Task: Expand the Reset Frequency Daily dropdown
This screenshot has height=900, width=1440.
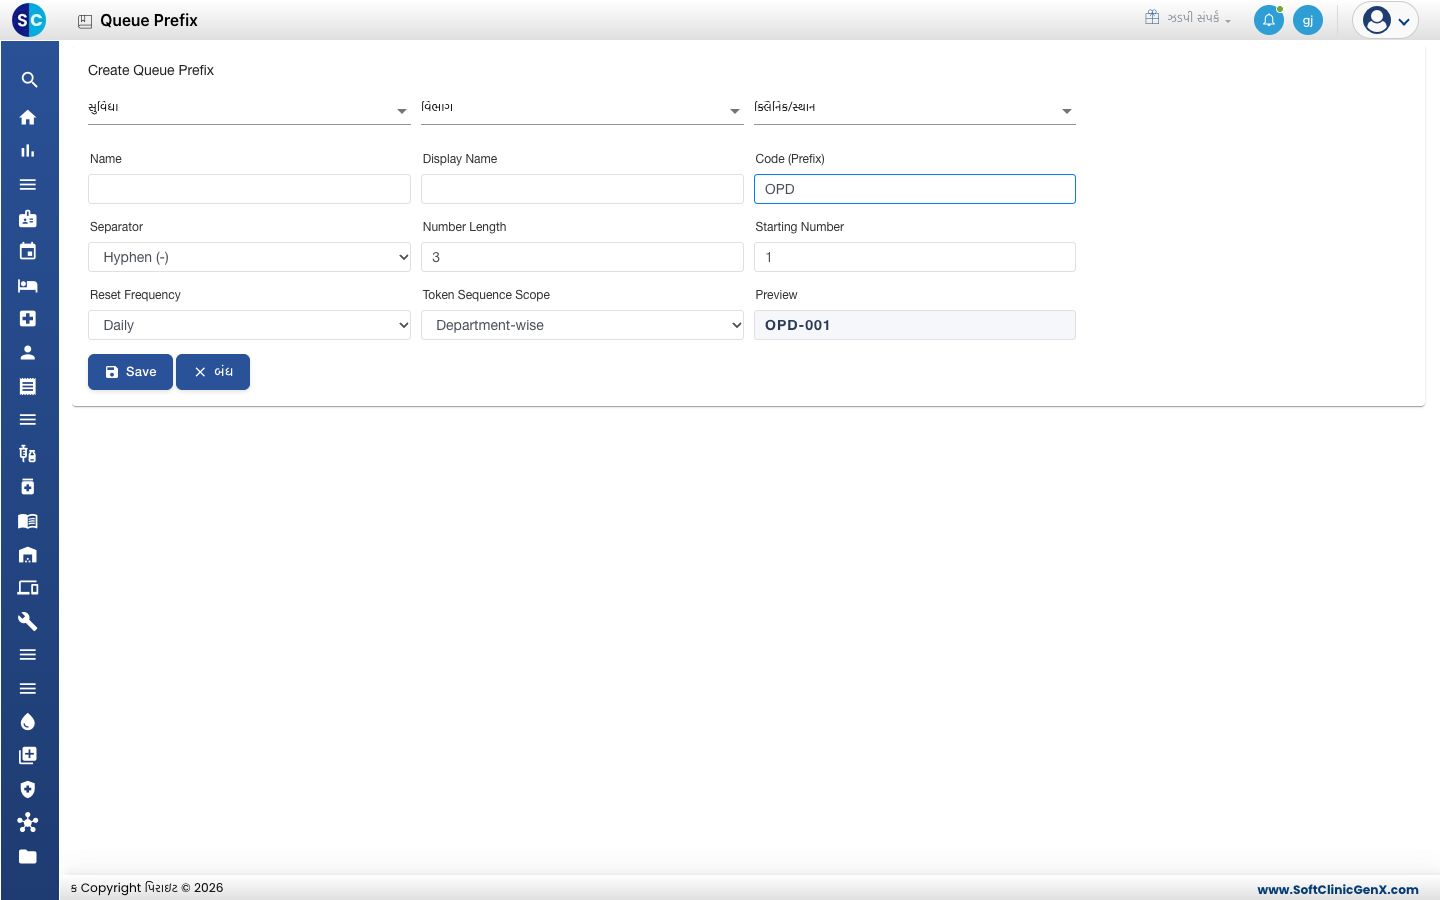Action: coord(249,325)
